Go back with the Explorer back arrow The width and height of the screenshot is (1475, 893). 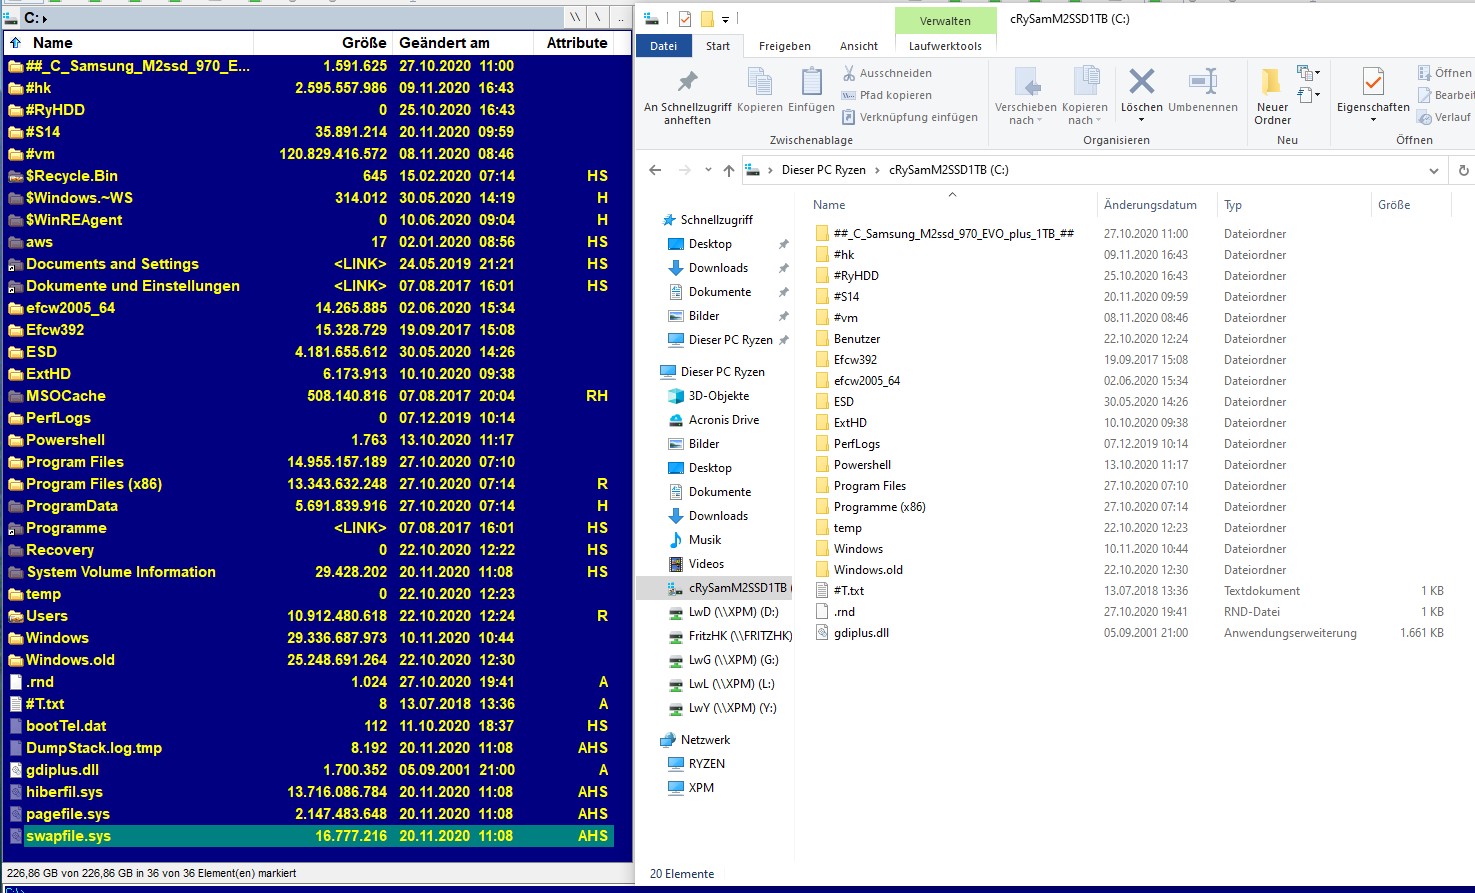pyautogui.click(x=655, y=170)
